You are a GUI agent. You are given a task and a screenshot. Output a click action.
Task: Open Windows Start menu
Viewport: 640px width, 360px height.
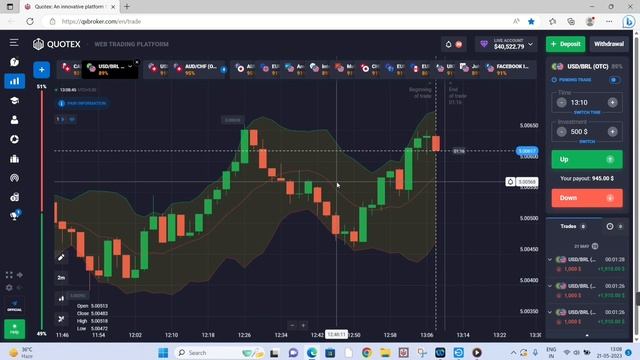[x=163, y=353]
